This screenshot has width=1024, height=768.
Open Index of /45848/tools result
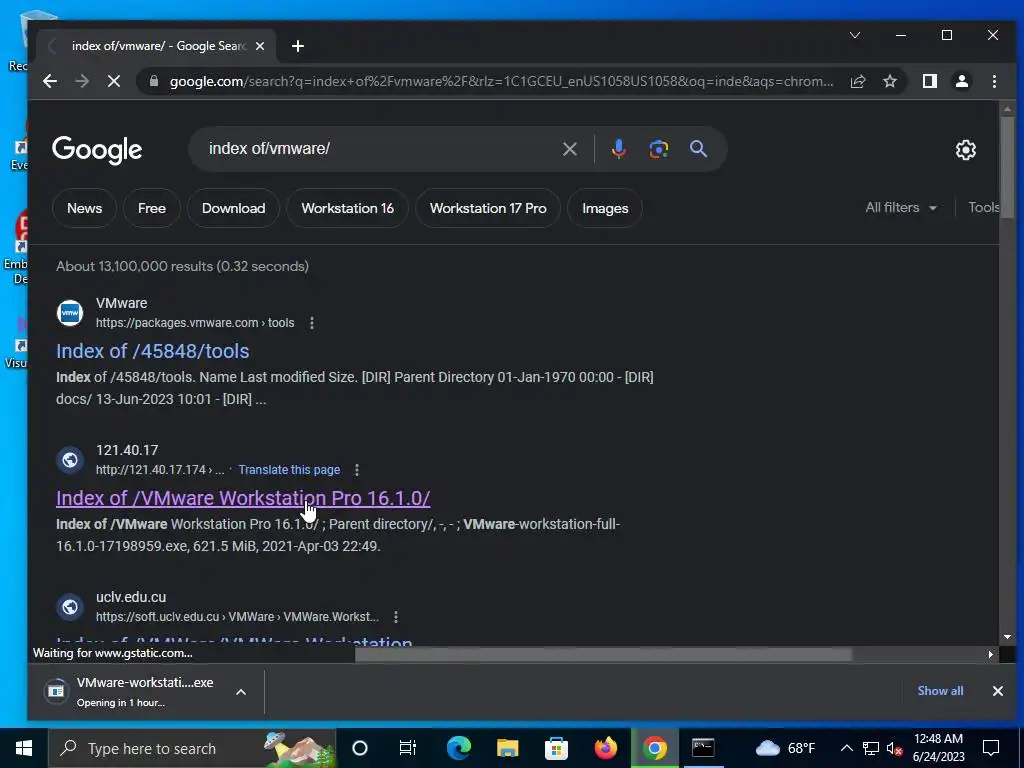pyautogui.click(x=152, y=351)
